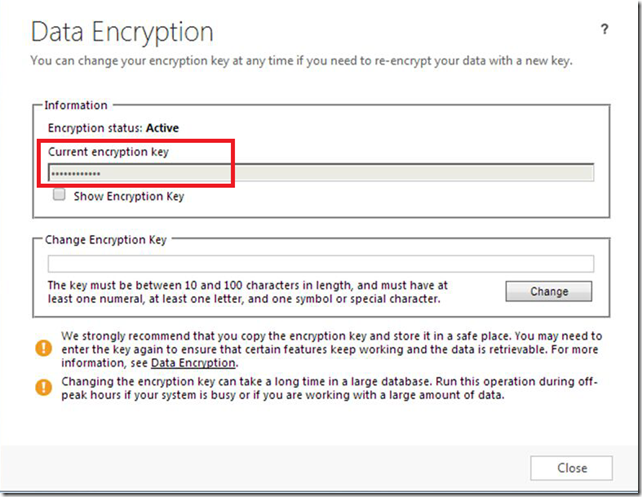Click the Encryption status label
The image size is (642, 497).
click(95, 128)
